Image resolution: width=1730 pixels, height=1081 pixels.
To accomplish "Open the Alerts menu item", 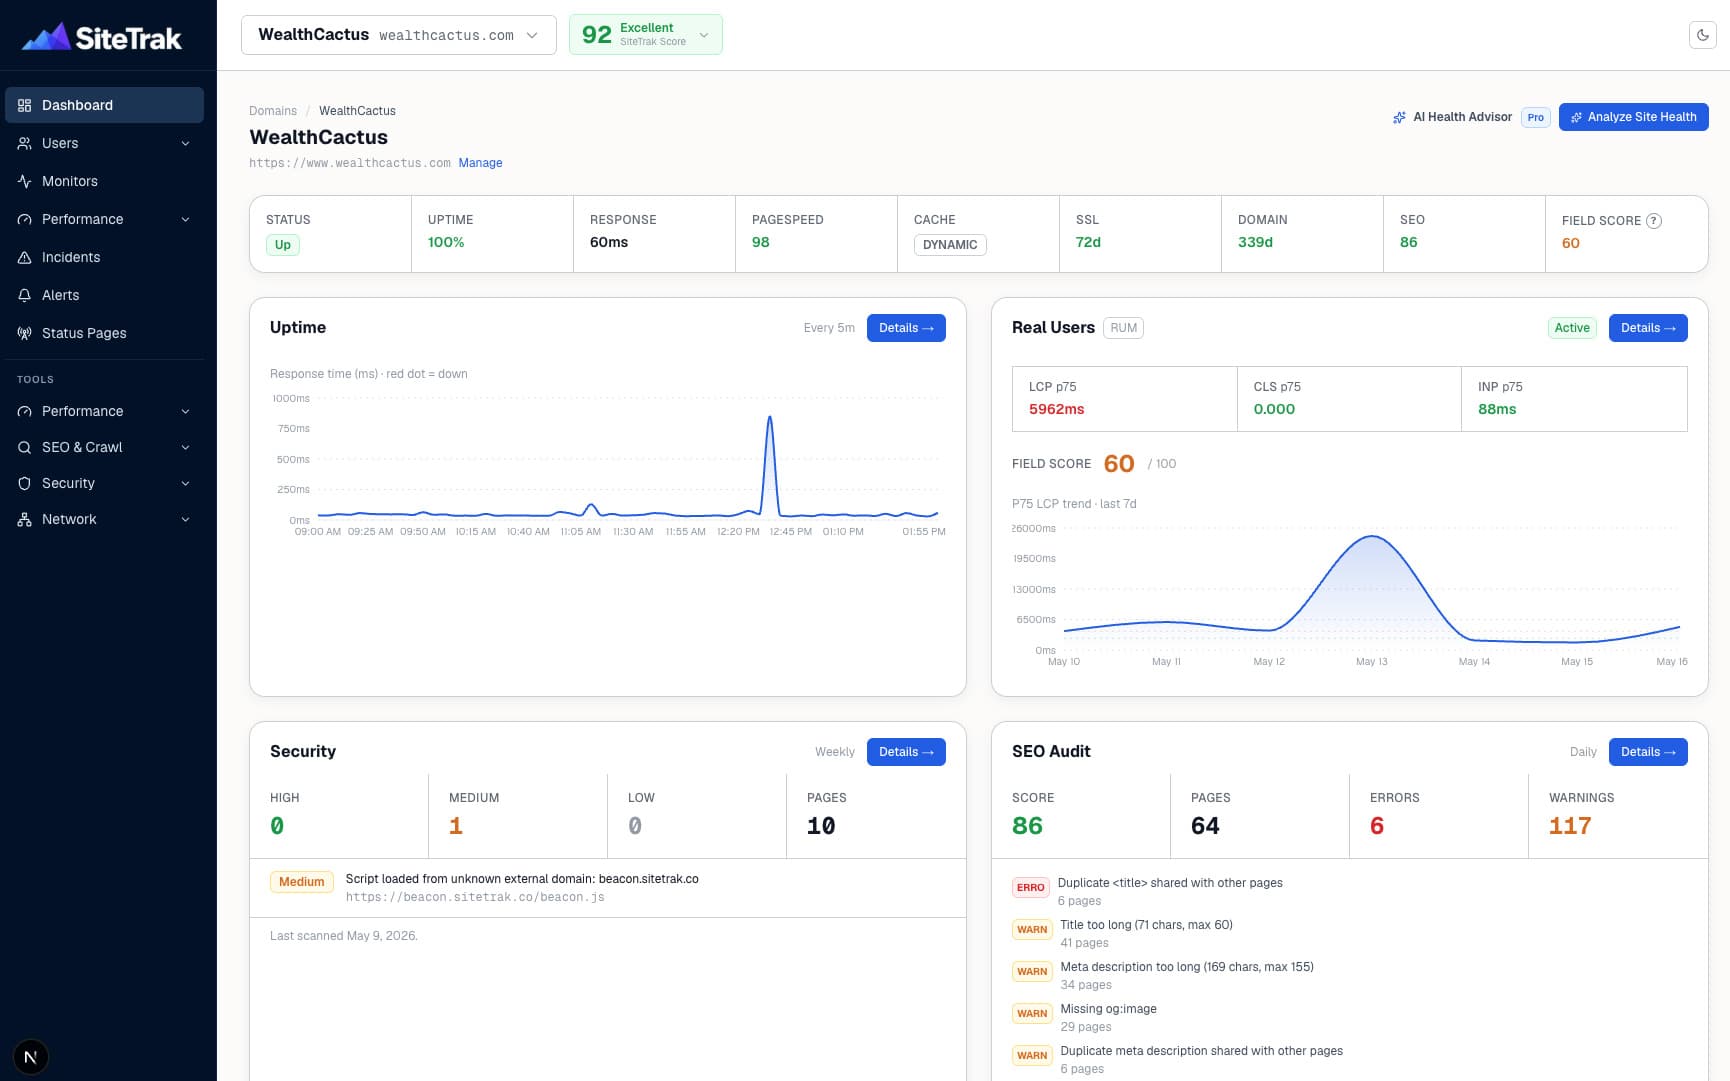I will pyautogui.click(x=104, y=295).
